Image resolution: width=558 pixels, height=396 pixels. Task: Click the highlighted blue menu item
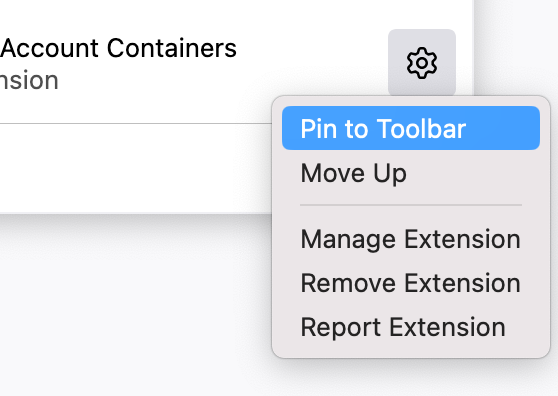pyautogui.click(x=411, y=128)
